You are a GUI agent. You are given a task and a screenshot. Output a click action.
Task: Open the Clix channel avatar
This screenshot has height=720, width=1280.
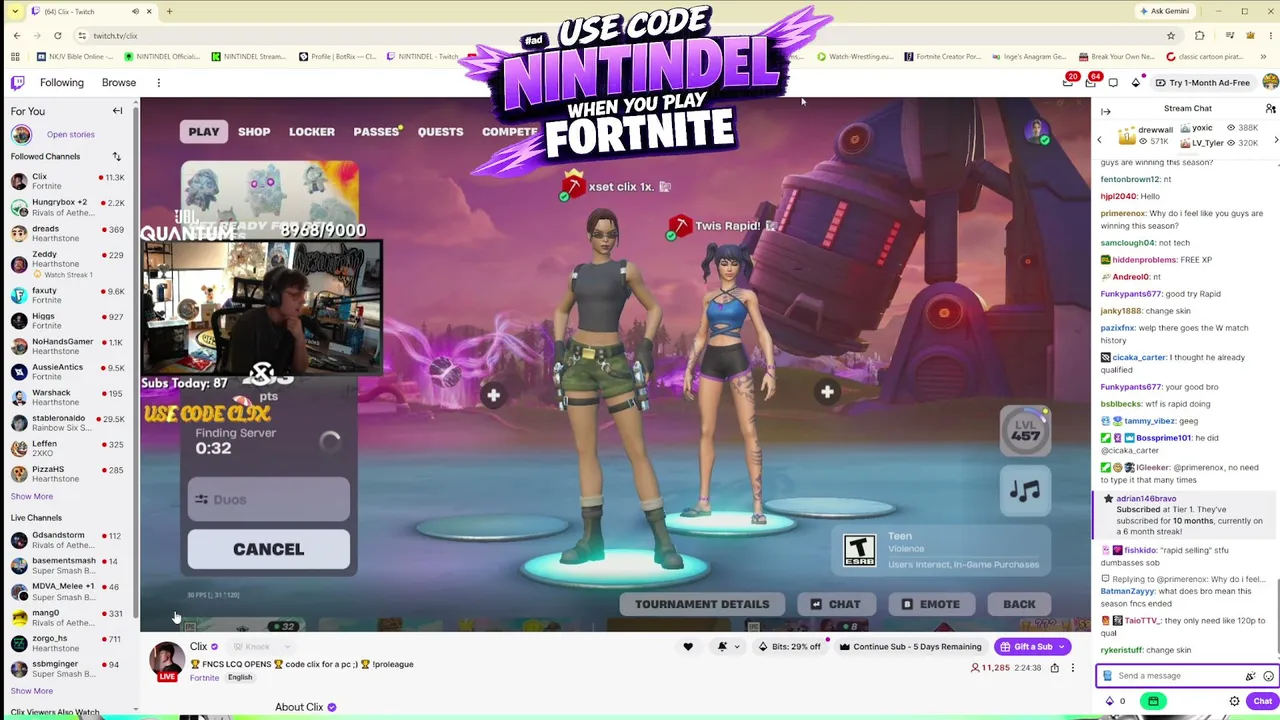167,661
